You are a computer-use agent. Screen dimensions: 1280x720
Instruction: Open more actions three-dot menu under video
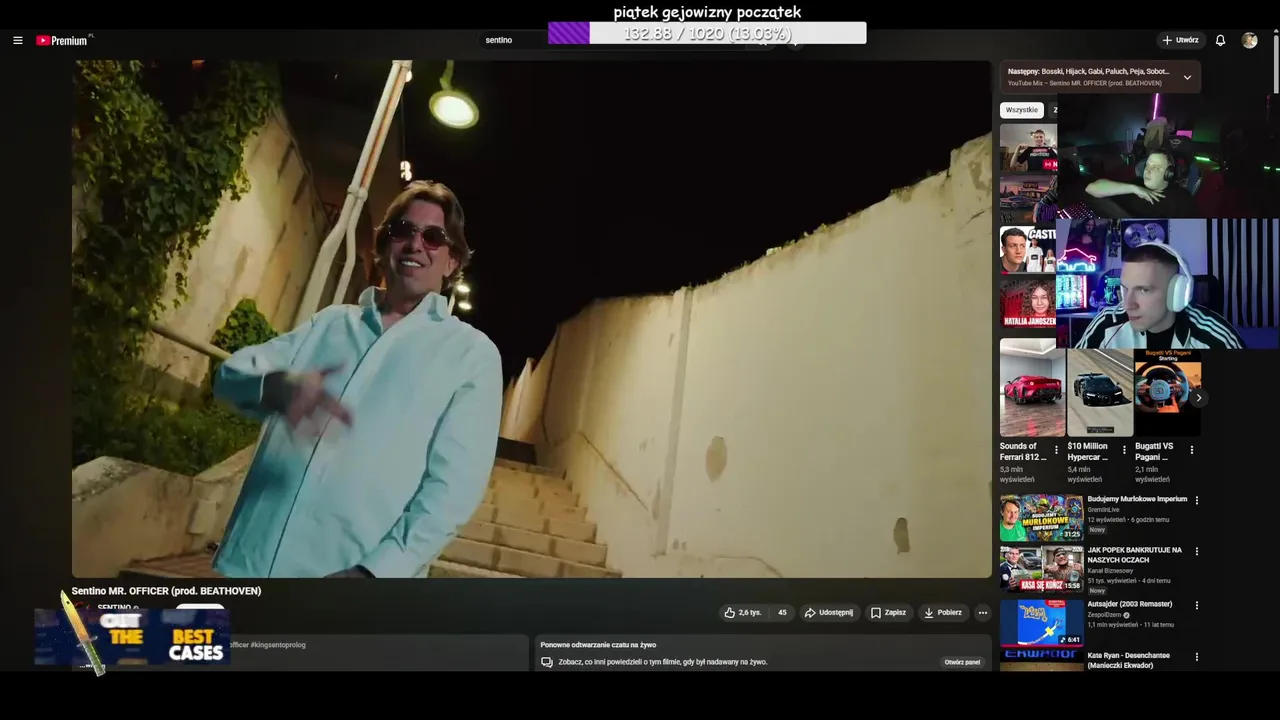(x=982, y=612)
